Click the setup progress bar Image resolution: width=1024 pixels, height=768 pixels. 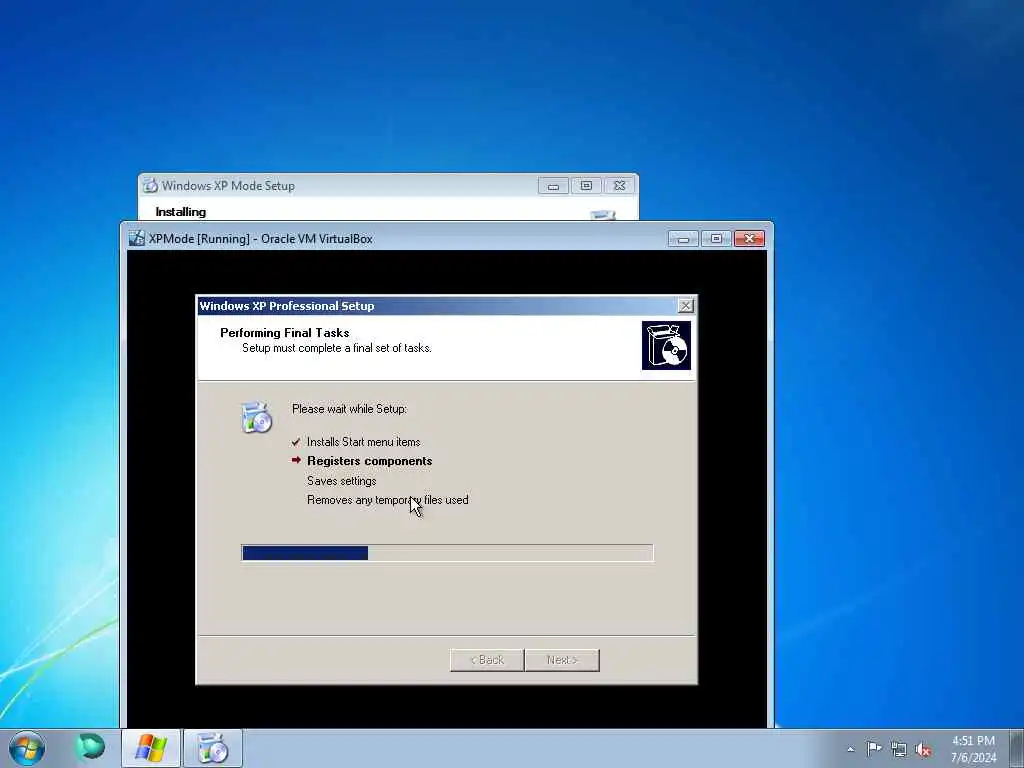(x=447, y=553)
